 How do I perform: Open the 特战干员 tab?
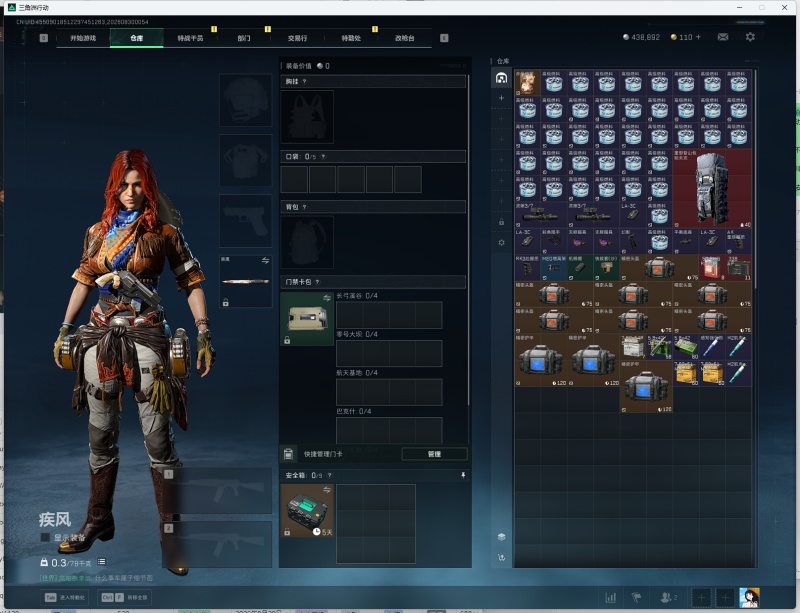coord(190,38)
